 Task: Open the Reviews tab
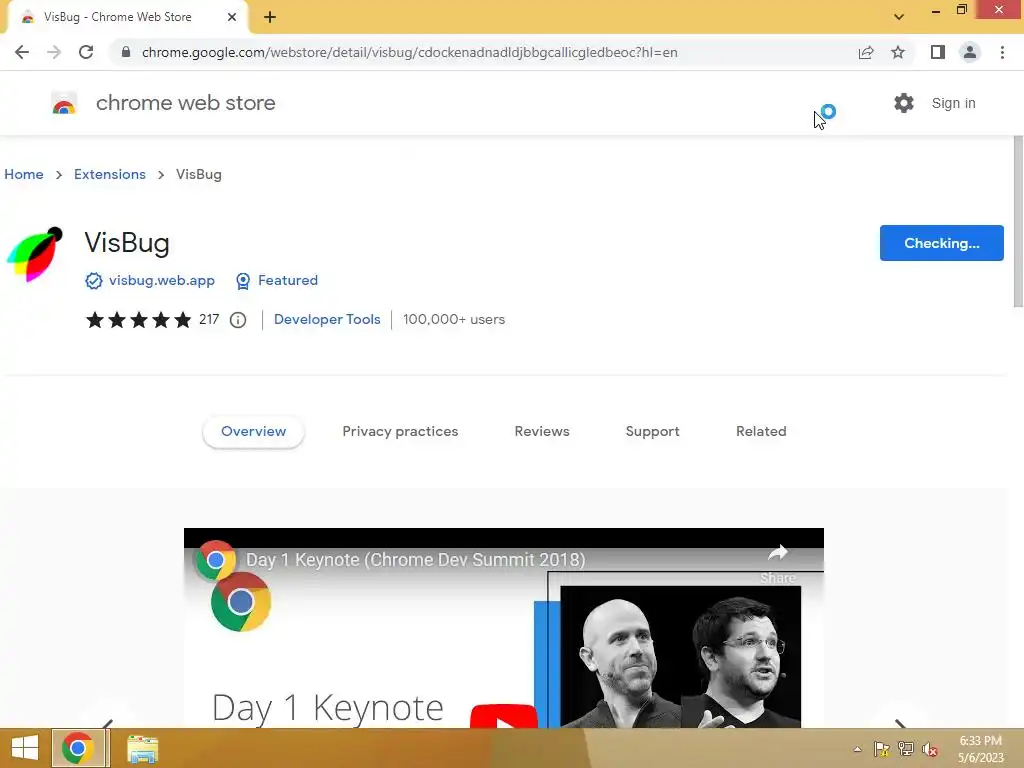tap(542, 432)
